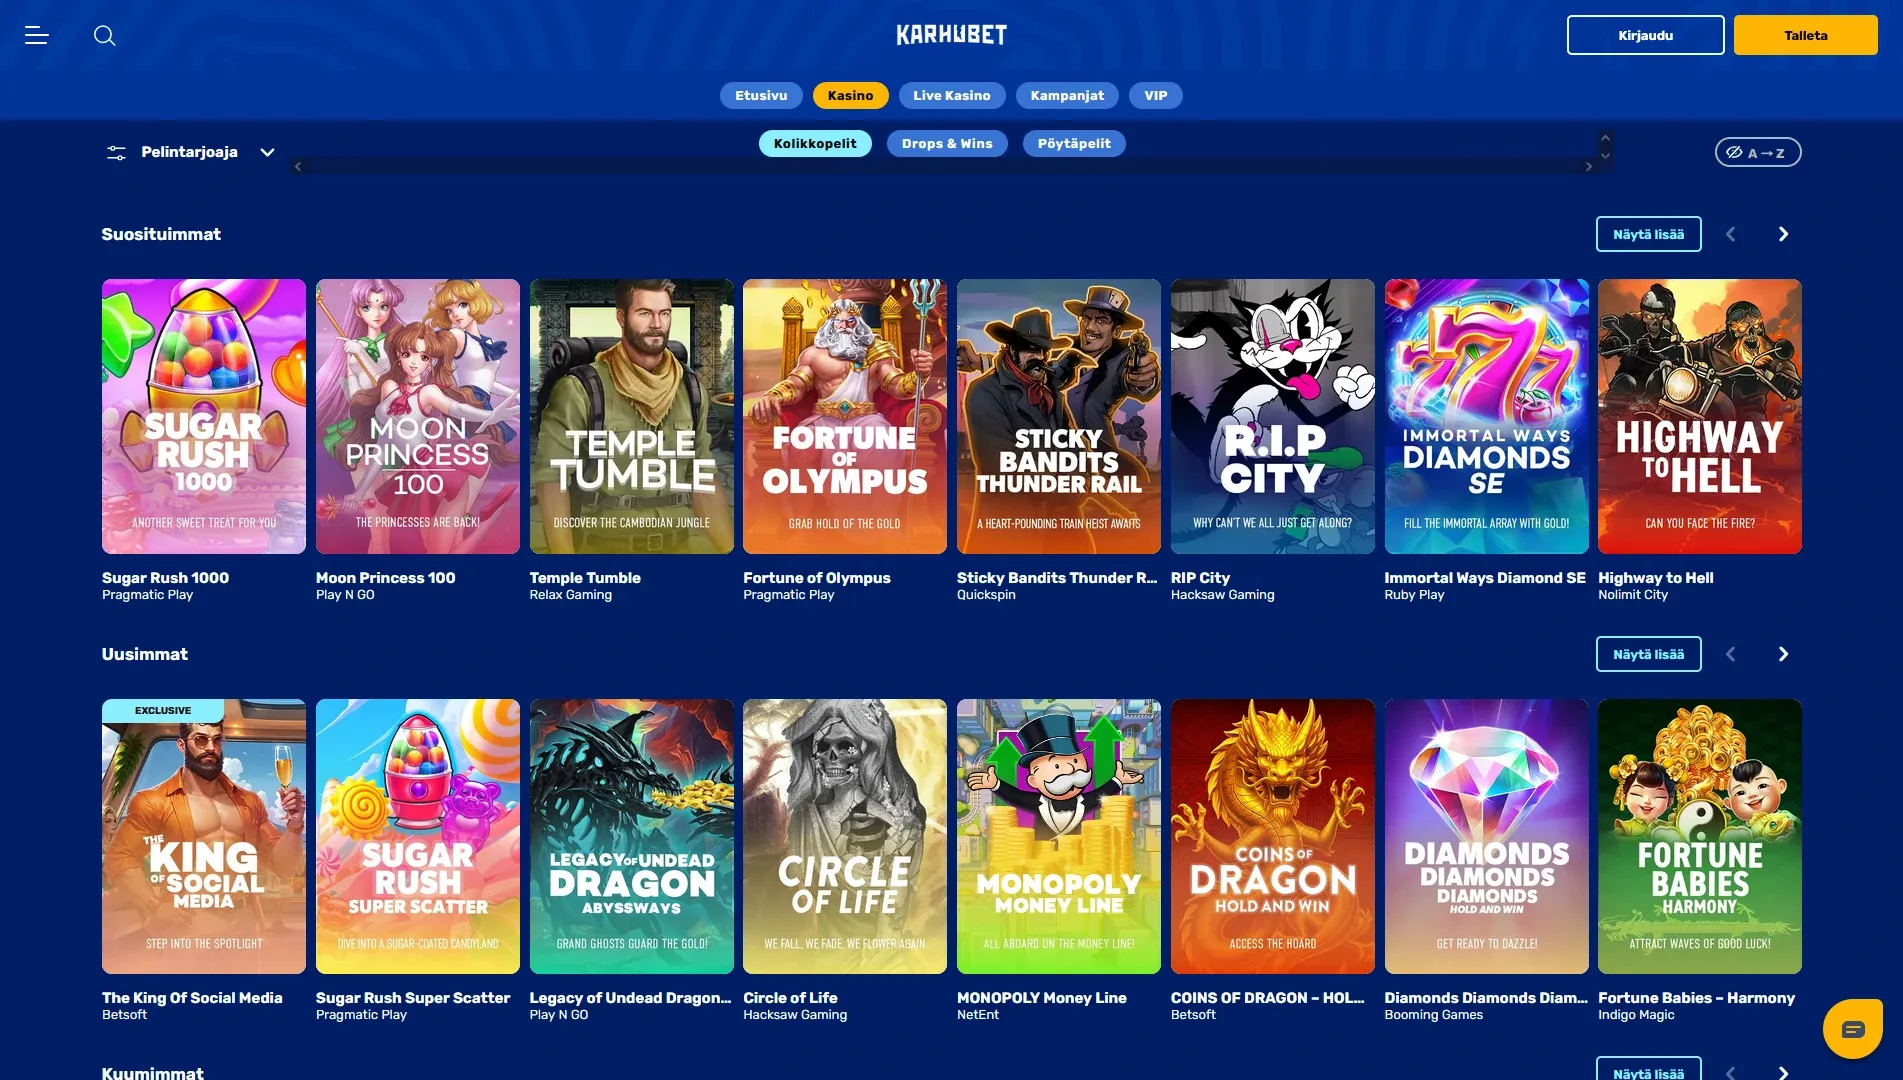
Task: Click Fortune Babies - Harmony title link
Action: tap(1696, 998)
